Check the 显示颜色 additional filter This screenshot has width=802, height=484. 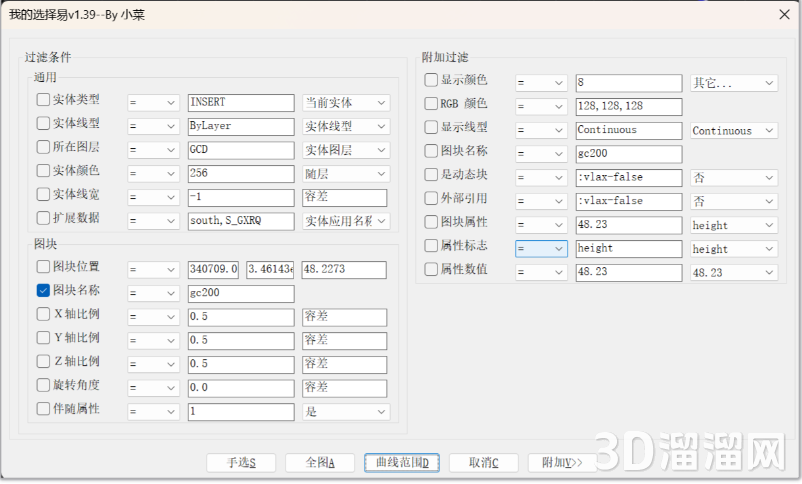[431, 80]
